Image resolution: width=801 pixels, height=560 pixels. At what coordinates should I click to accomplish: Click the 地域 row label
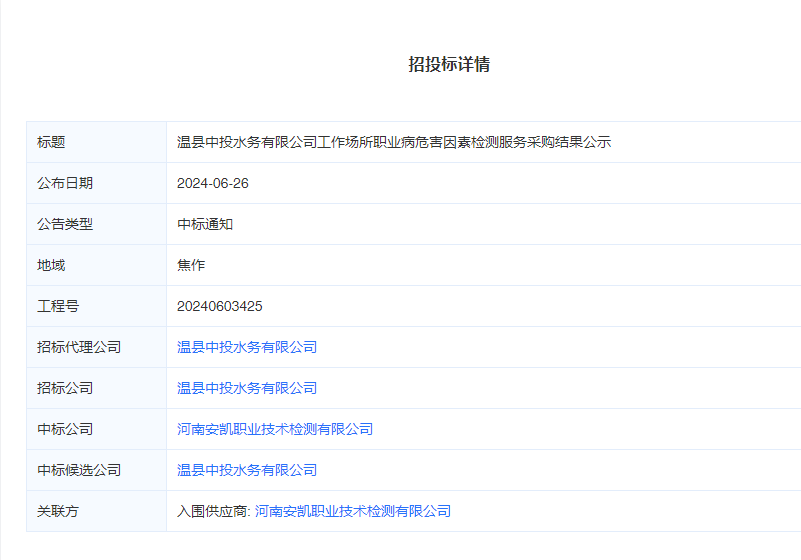pos(51,265)
